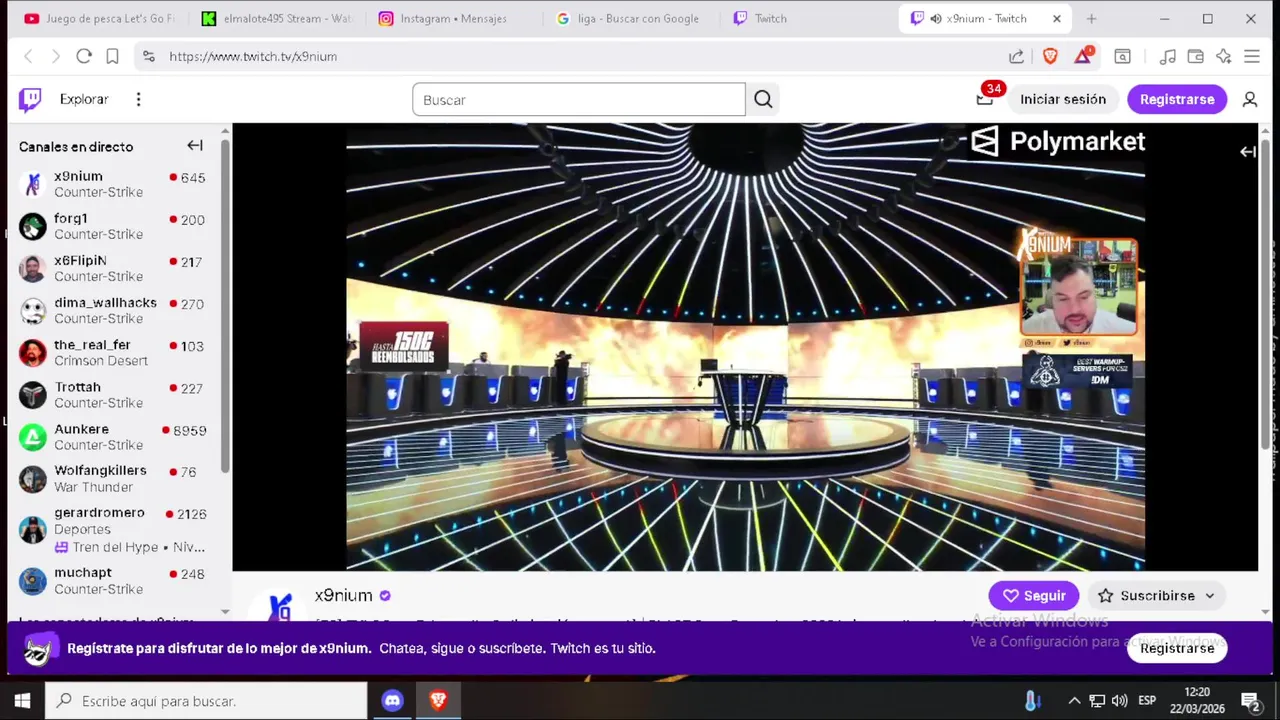This screenshot has height=720, width=1280.
Task: Click the main page vertical scrollbar
Action: pos(1265,295)
